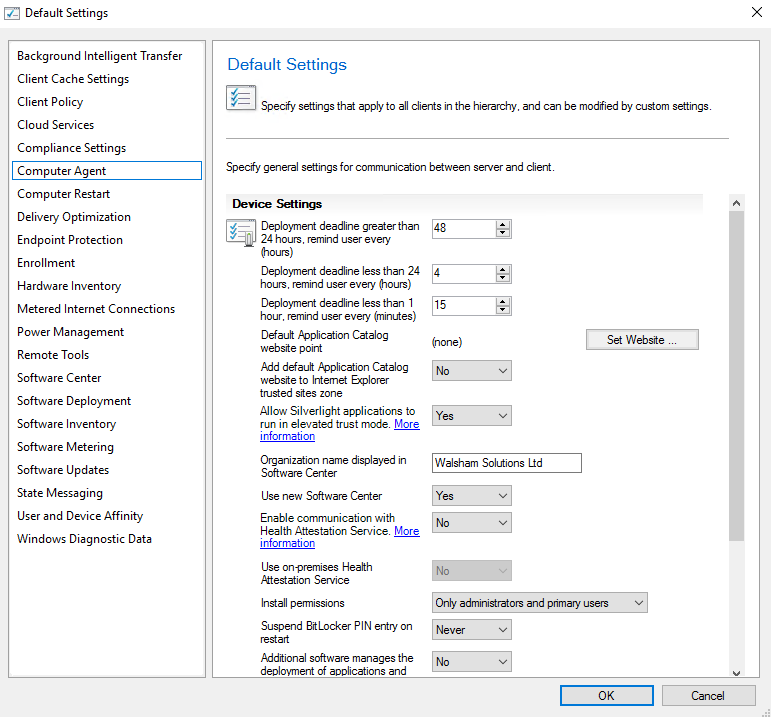The height and width of the screenshot is (717, 771).
Task: Close the Default Settings dialog
Action: tap(757, 12)
